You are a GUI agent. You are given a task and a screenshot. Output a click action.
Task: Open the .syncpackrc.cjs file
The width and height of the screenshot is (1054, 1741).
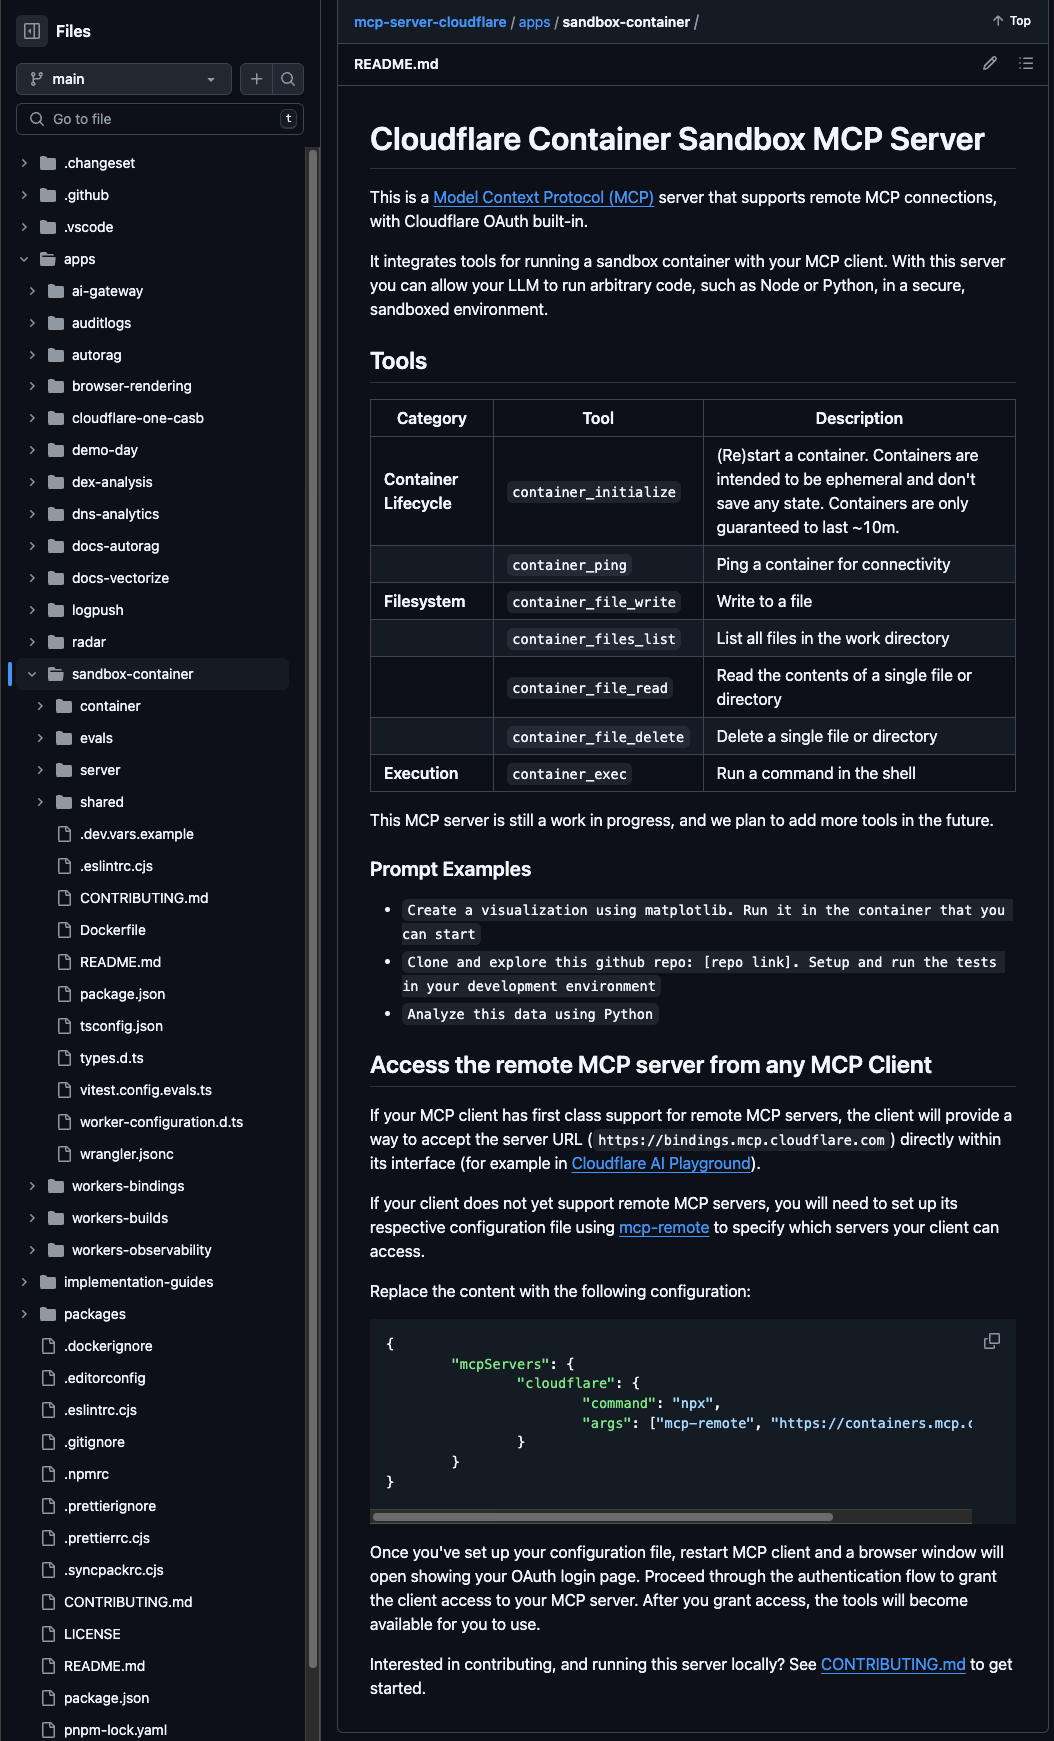pyautogui.click(x=114, y=1570)
